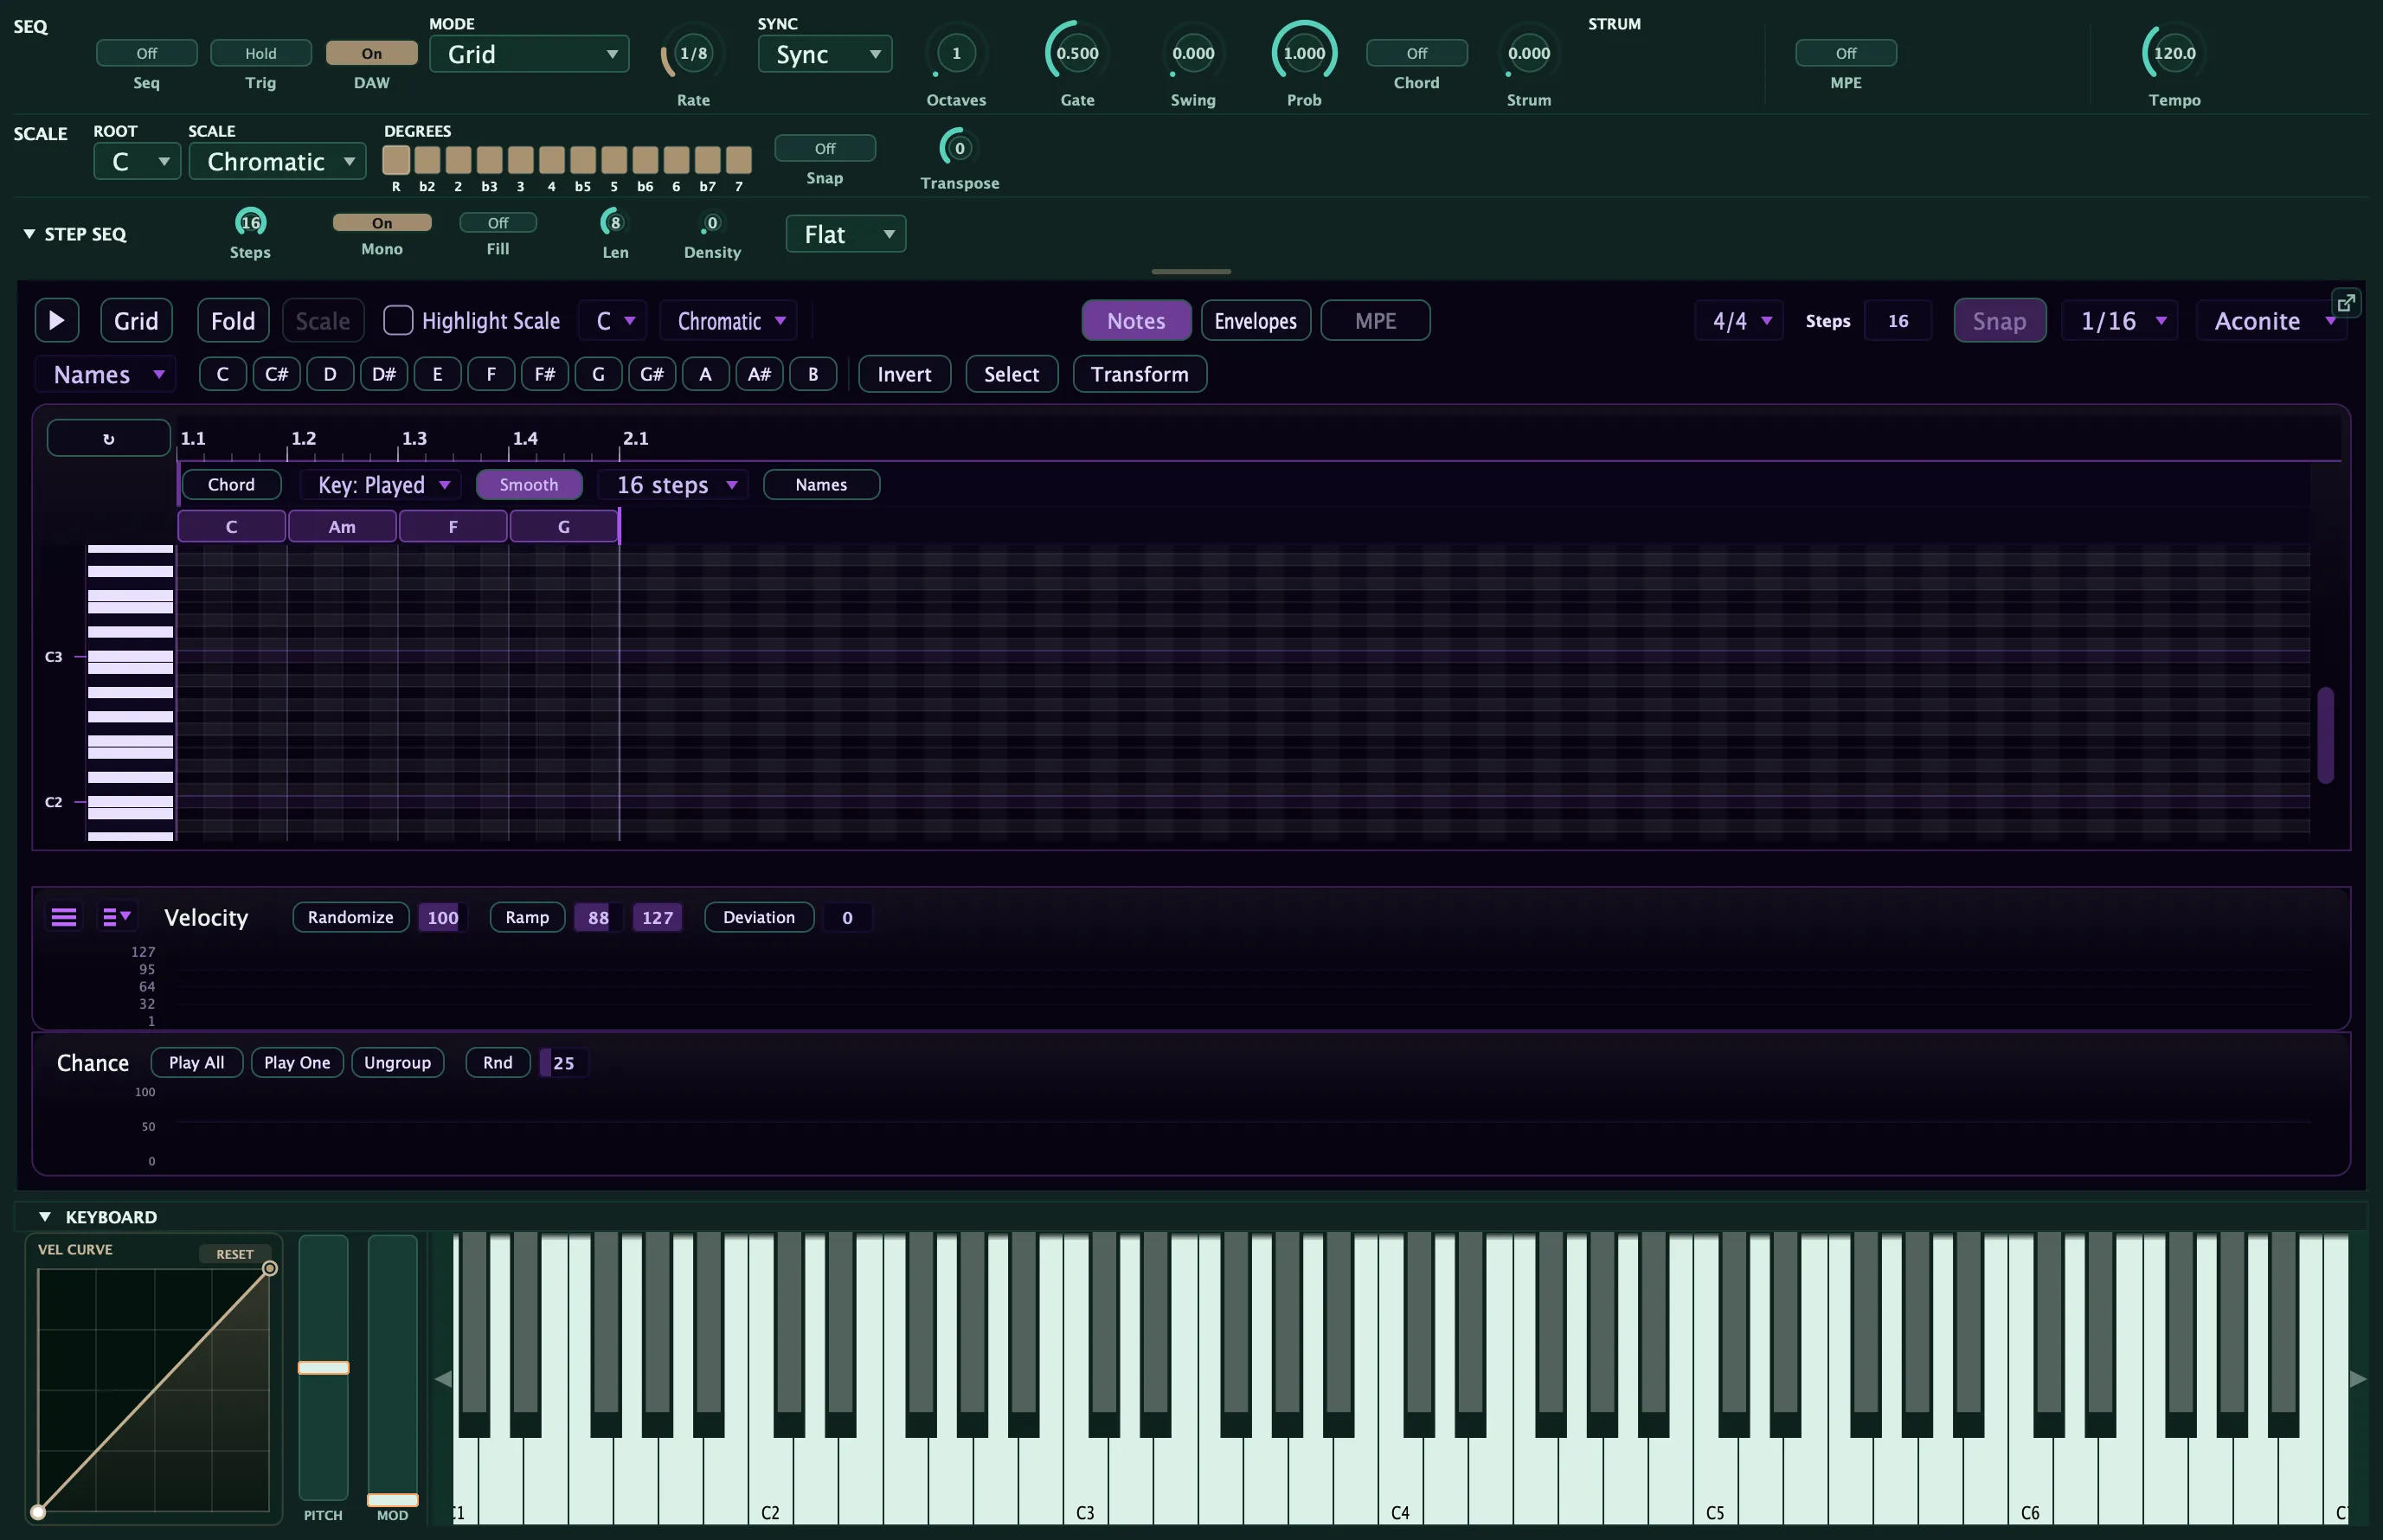Open the Sync dropdown
The height and width of the screenshot is (1540, 2383).
[x=825, y=54]
